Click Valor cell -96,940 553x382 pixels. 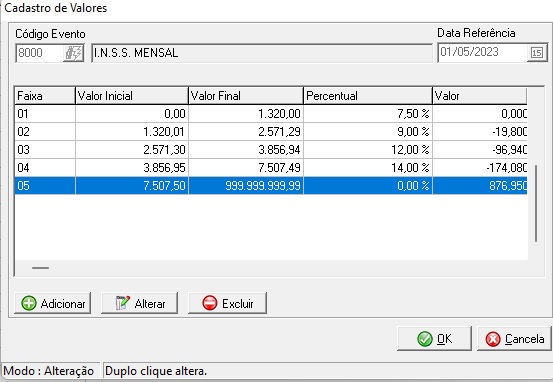pyautogui.click(x=480, y=150)
